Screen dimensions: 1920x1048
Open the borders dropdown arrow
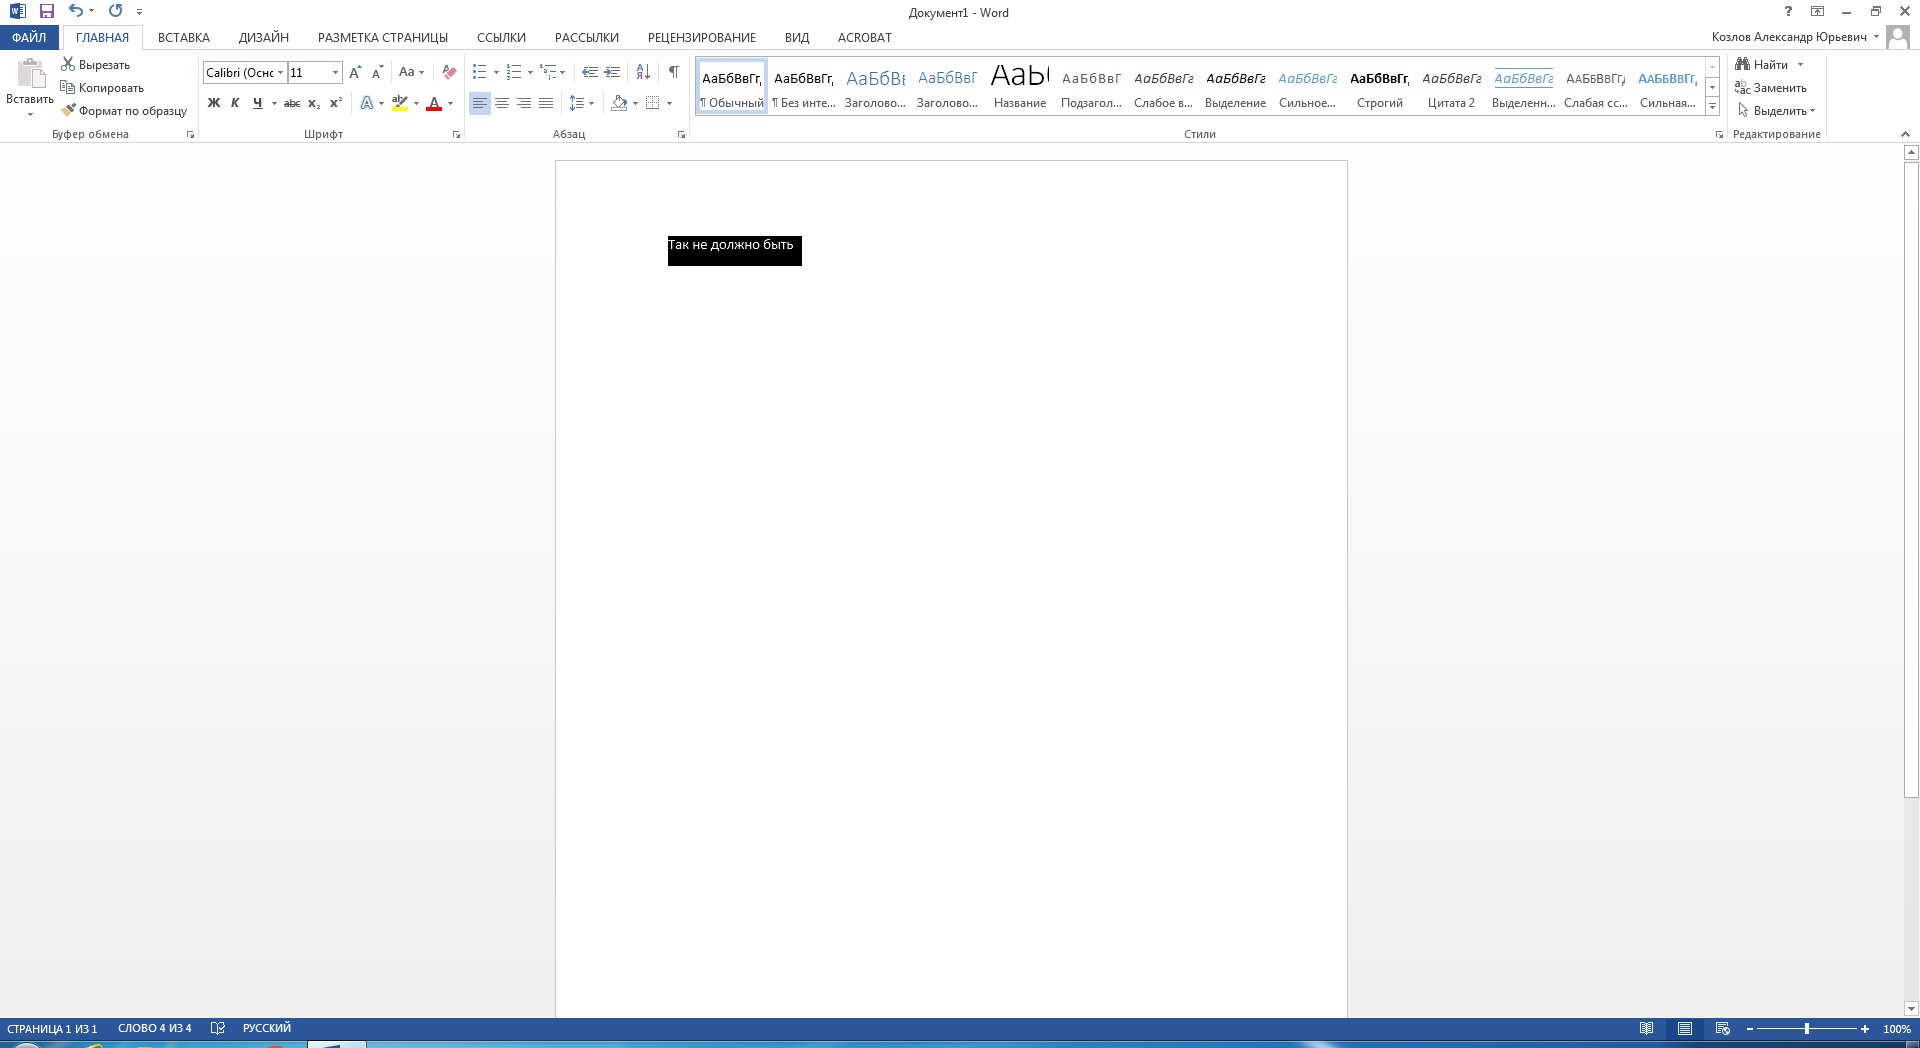pyautogui.click(x=669, y=103)
